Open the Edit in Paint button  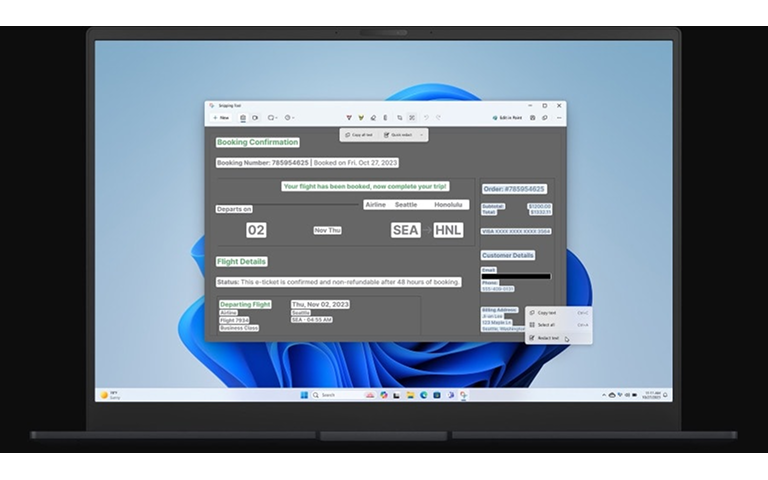coord(507,118)
